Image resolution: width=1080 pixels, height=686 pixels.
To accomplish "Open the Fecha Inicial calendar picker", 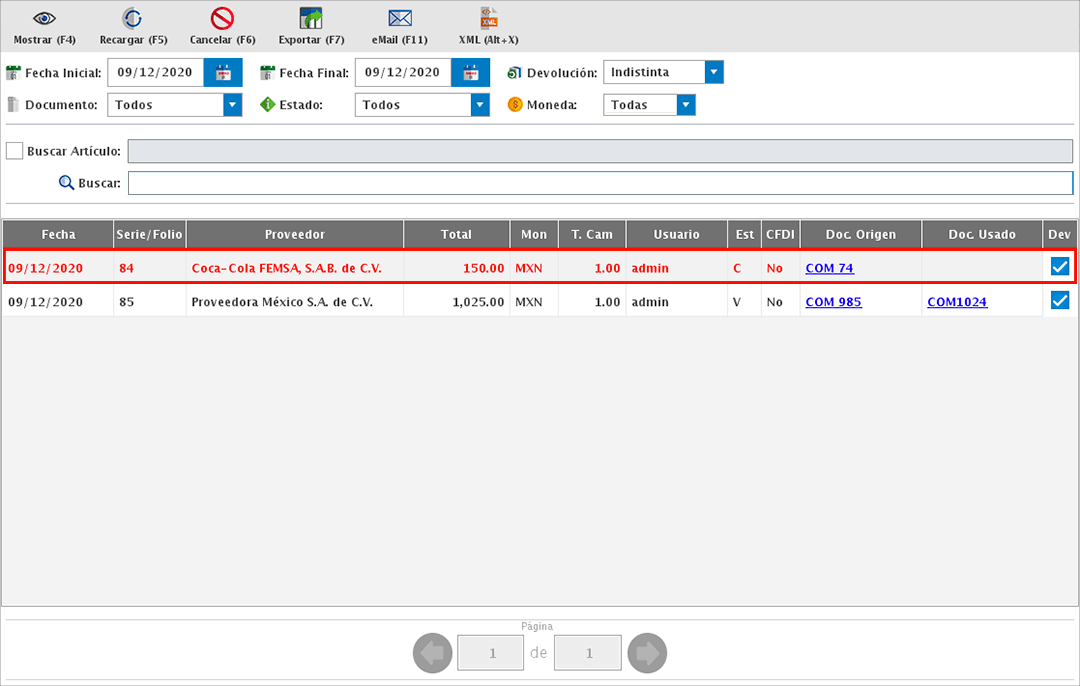I will [223, 72].
